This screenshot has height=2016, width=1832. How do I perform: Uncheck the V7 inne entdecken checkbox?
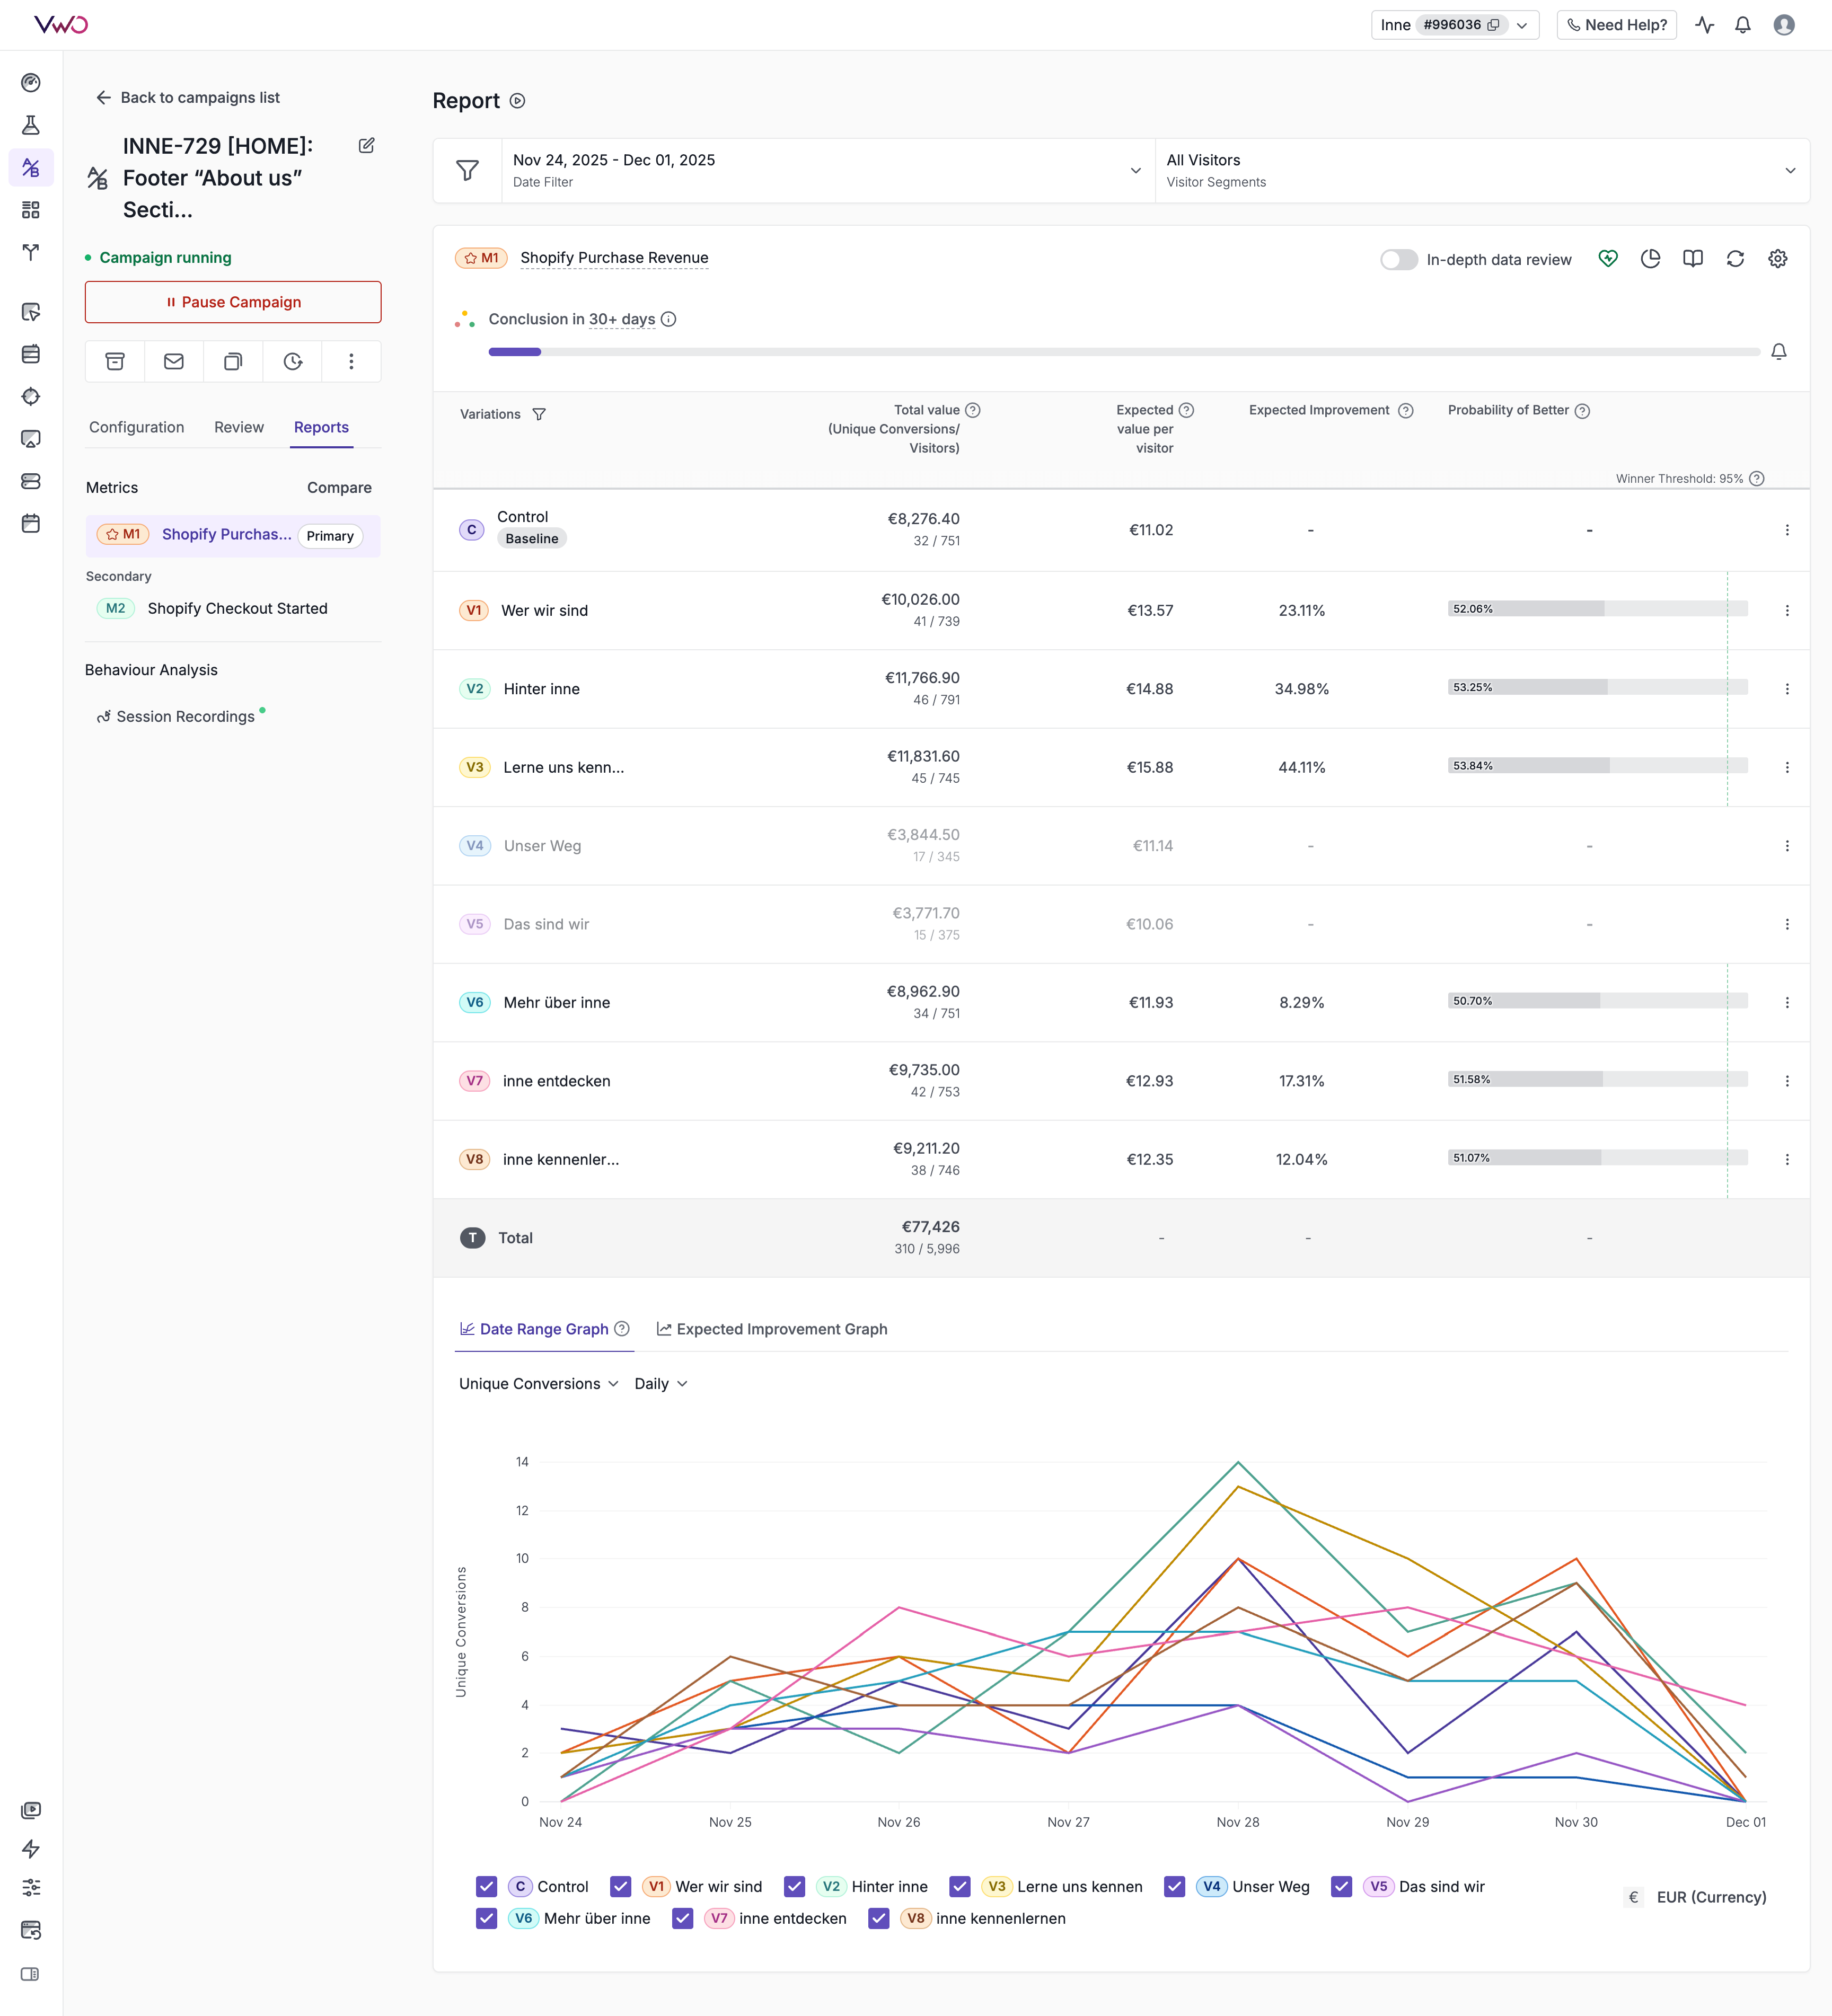click(683, 1918)
